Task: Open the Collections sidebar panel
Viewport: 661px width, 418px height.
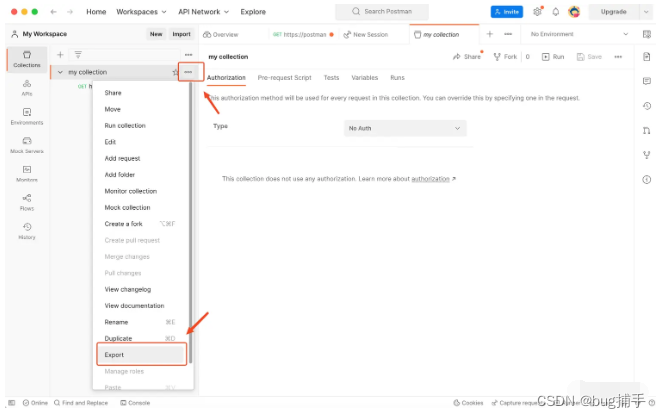Action: coord(27,59)
